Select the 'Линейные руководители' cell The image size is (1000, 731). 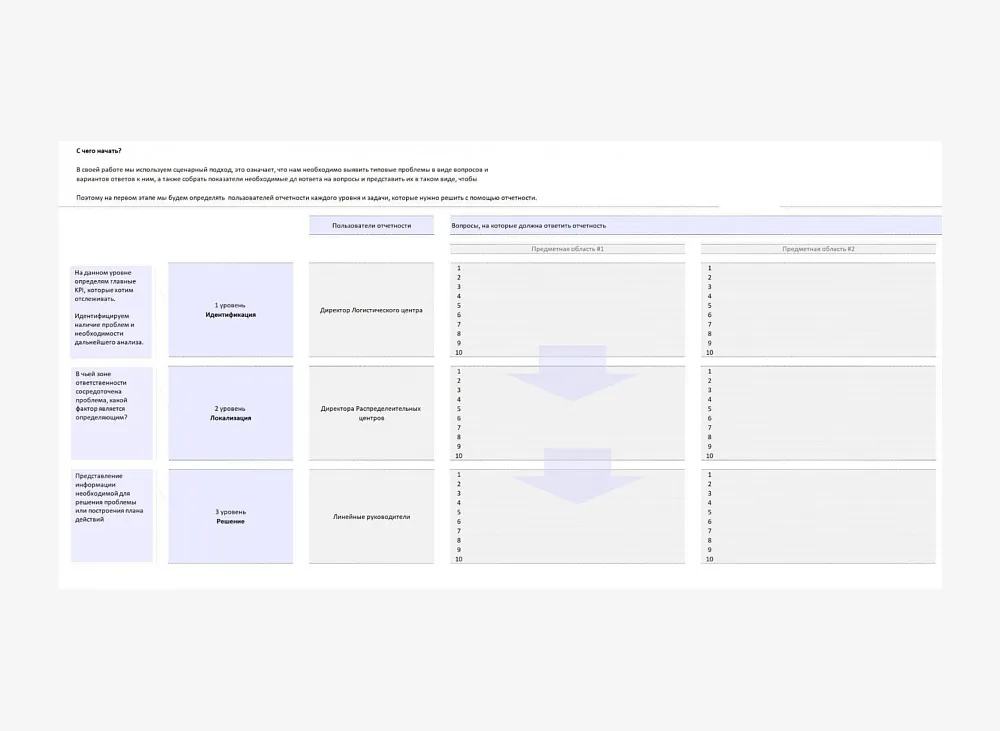pos(371,517)
